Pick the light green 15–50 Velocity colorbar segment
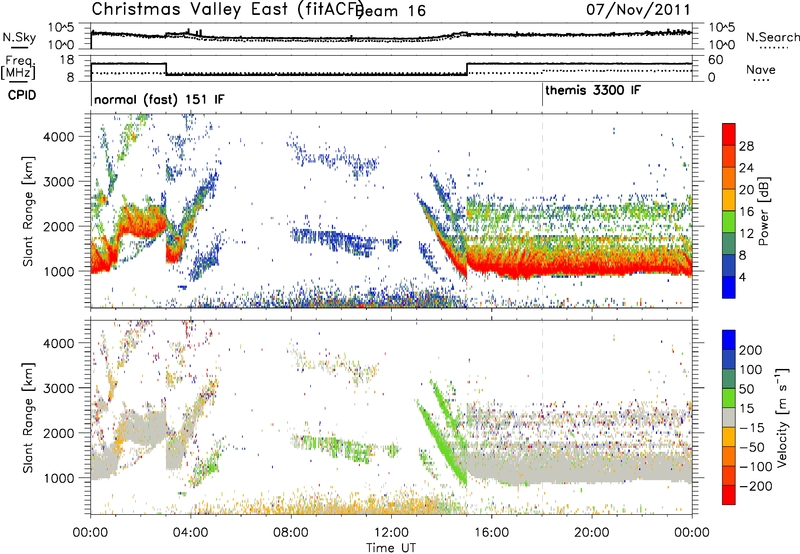The image size is (800, 554). 729,398
